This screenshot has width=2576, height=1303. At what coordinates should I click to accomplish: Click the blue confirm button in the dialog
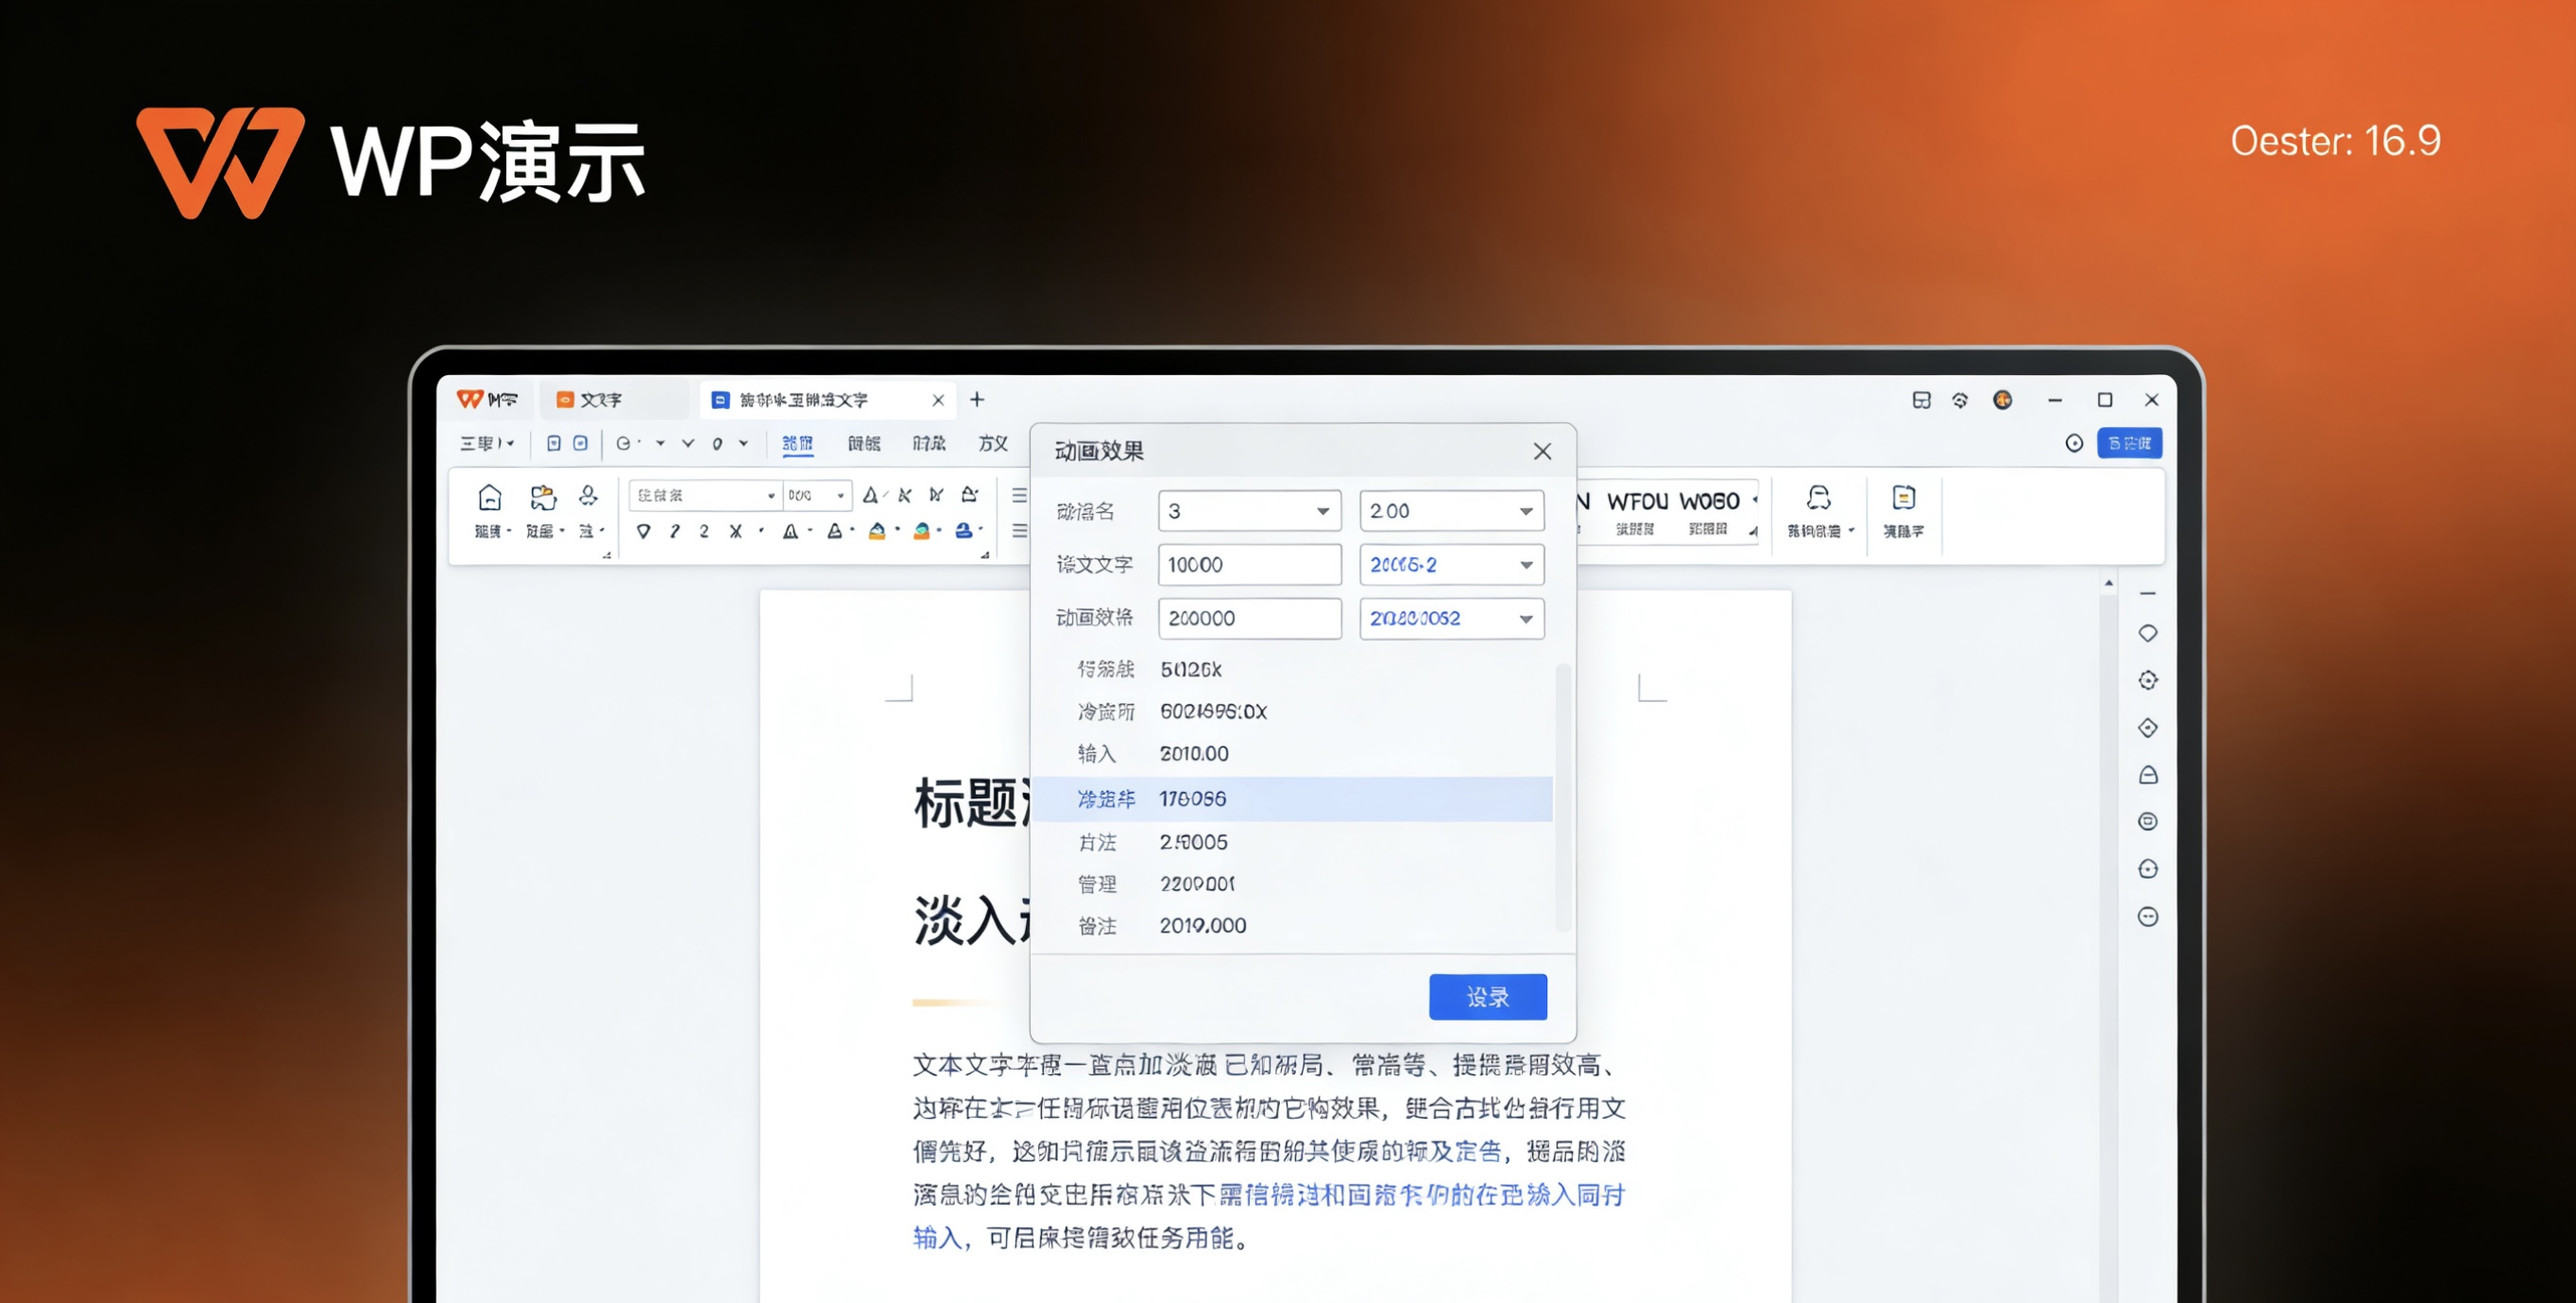[x=1487, y=996]
